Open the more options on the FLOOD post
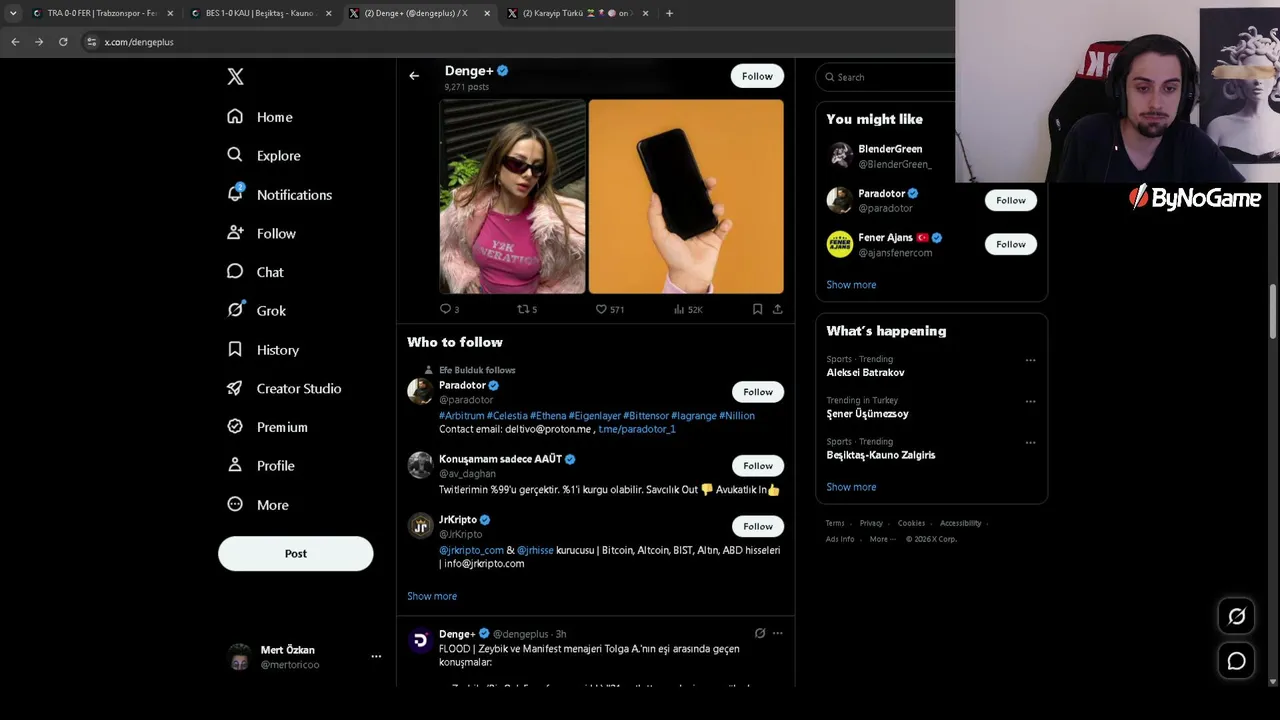This screenshot has width=1280, height=720. tap(777, 633)
